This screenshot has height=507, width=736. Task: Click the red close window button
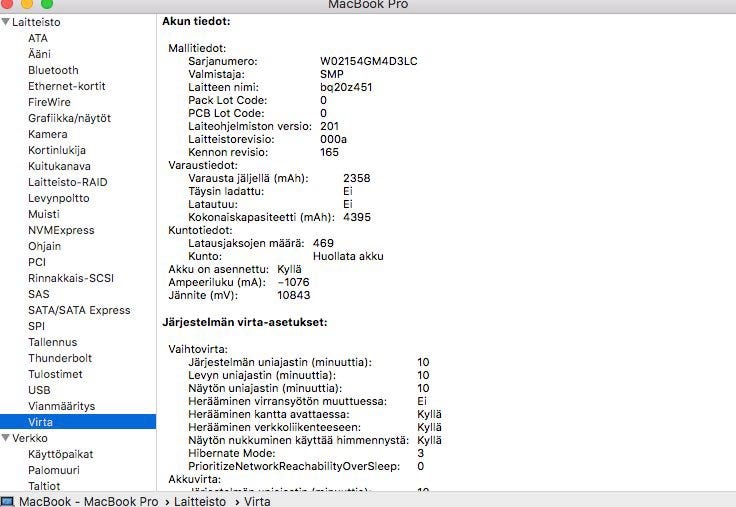click(x=7, y=3)
